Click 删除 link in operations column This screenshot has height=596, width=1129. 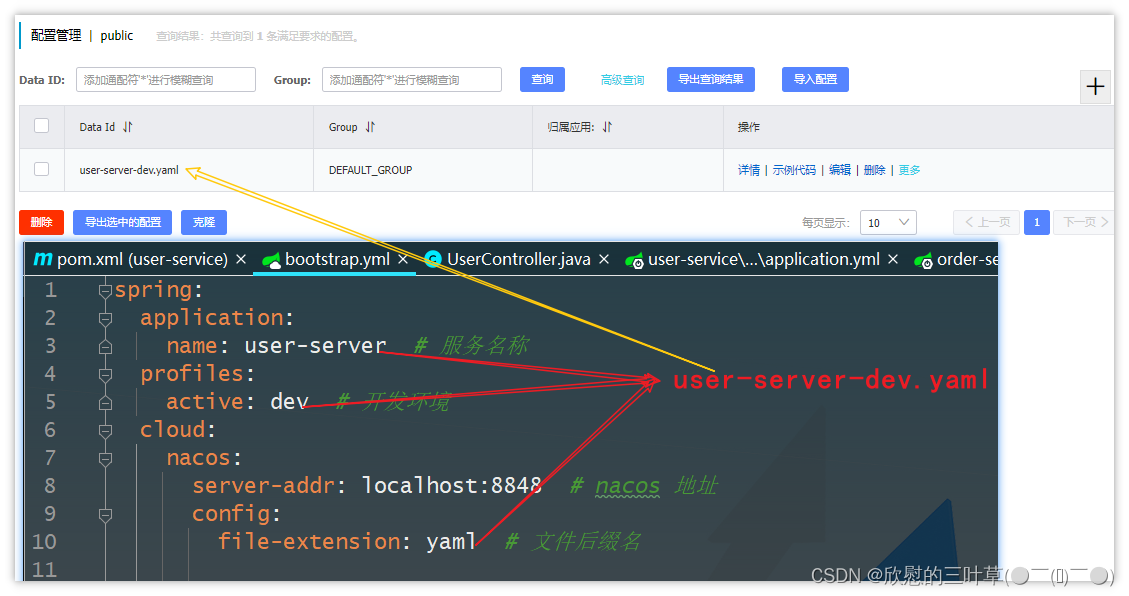point(874,170)
